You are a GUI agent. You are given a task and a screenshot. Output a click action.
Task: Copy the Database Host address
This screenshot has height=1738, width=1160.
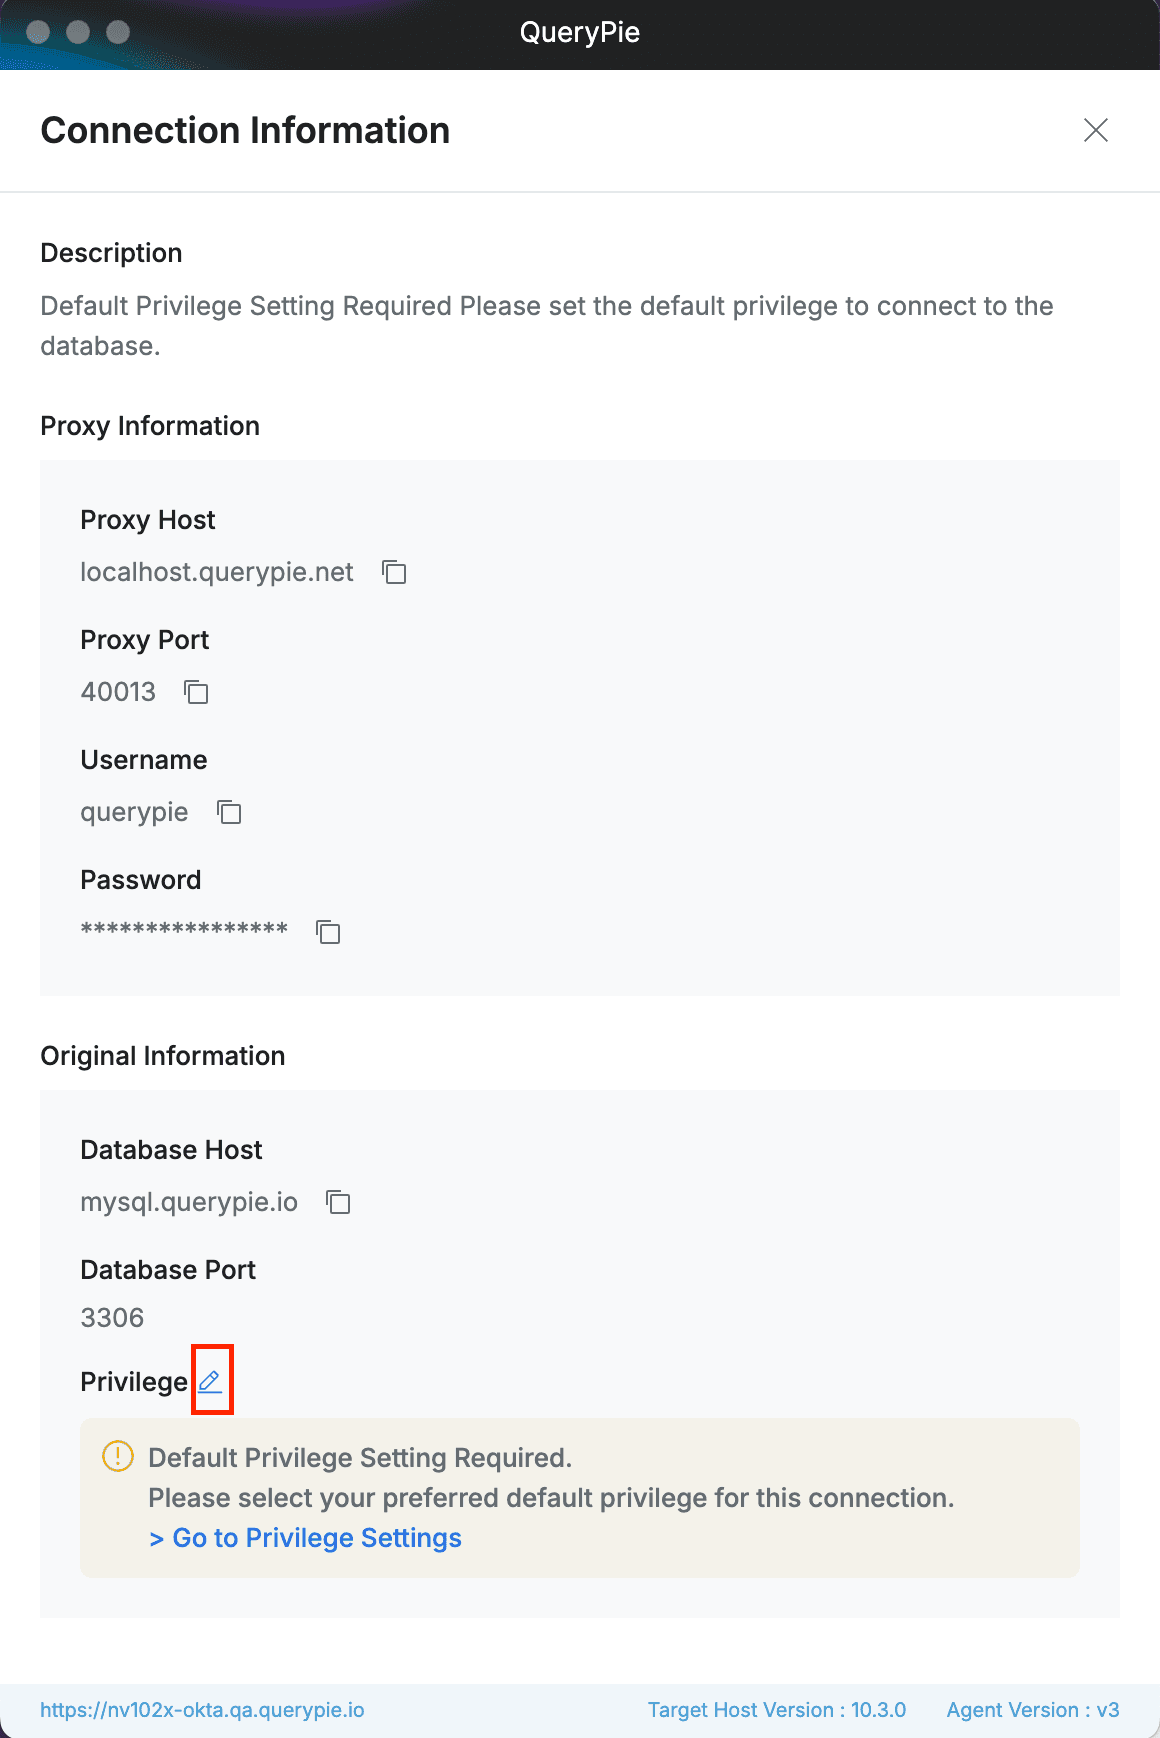click(x=338, y=1202)
